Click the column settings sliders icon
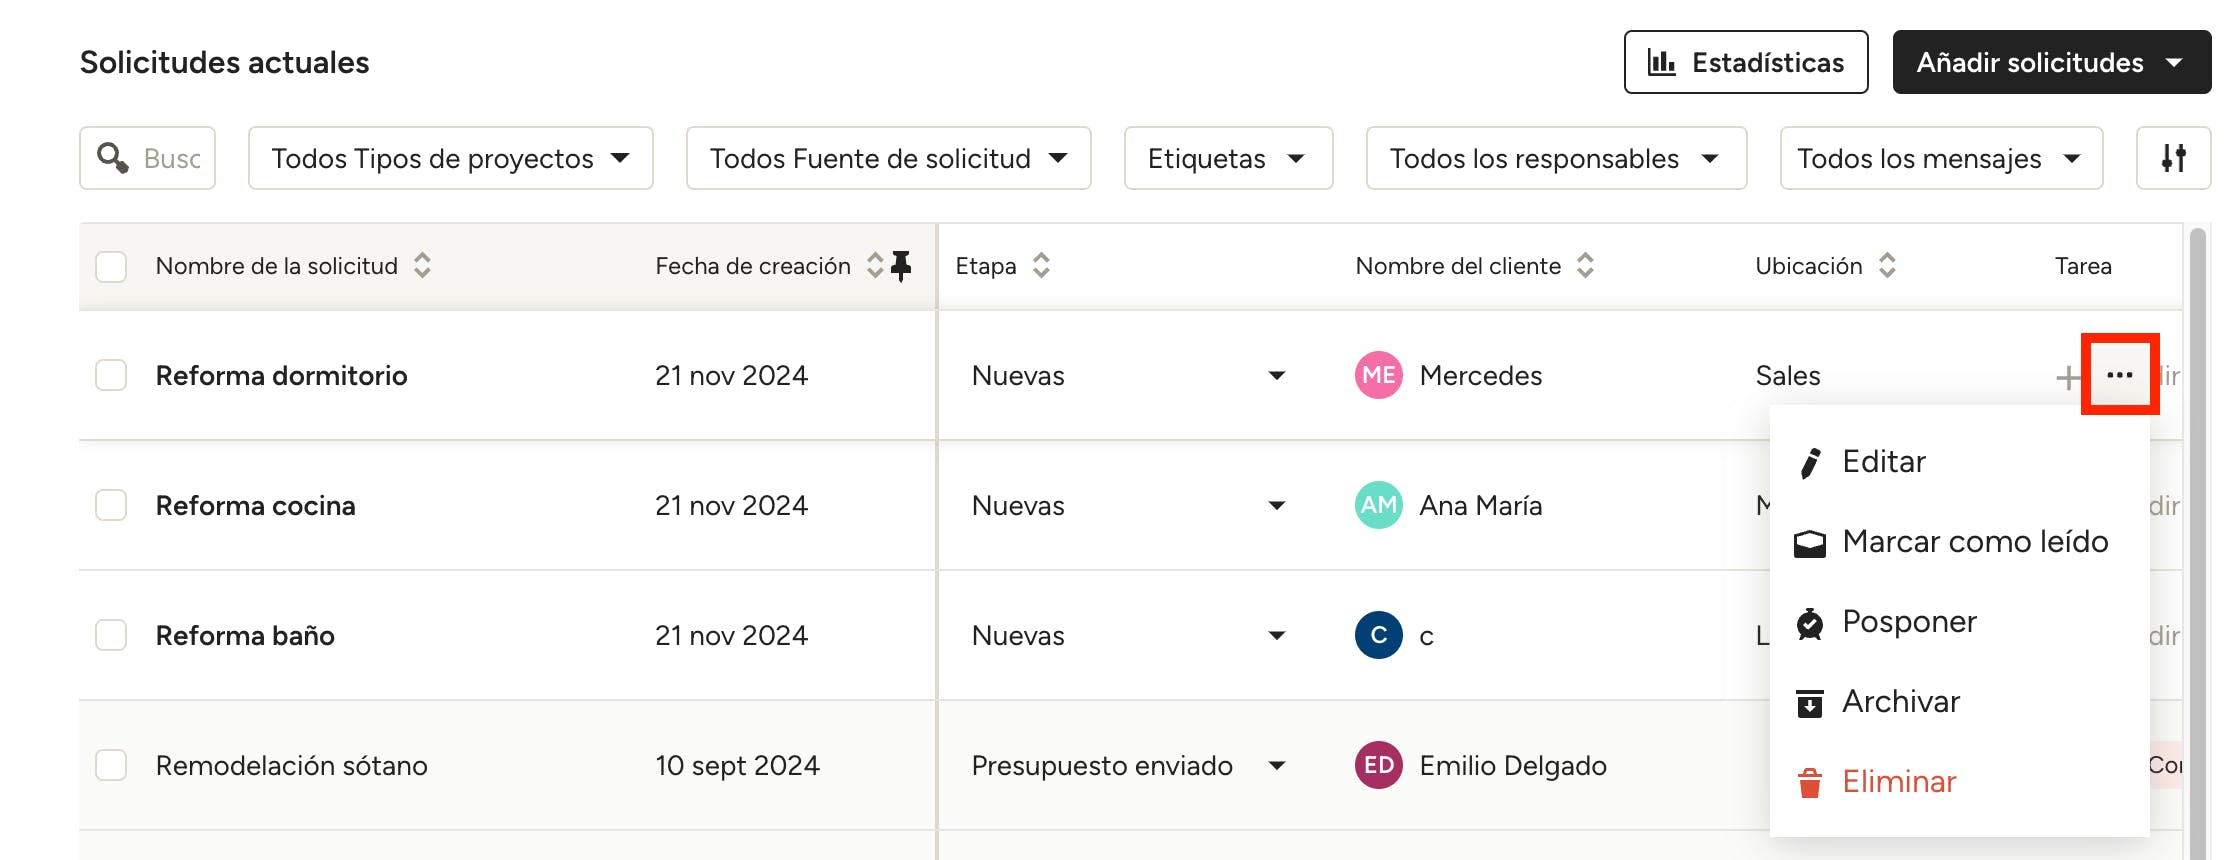 click(x=2173, y=158)
